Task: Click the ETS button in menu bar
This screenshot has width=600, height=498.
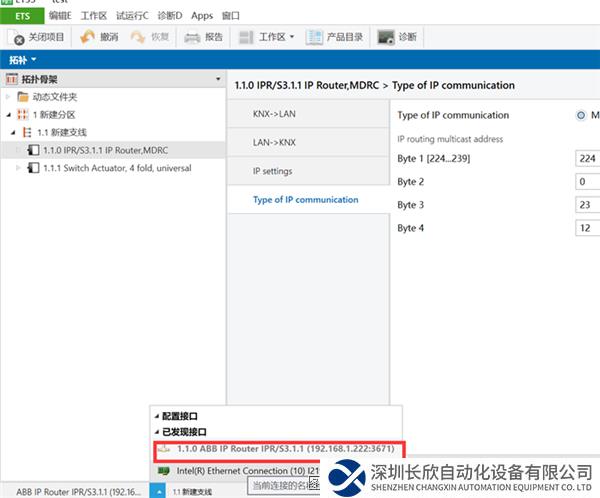Action: (22, 16)
